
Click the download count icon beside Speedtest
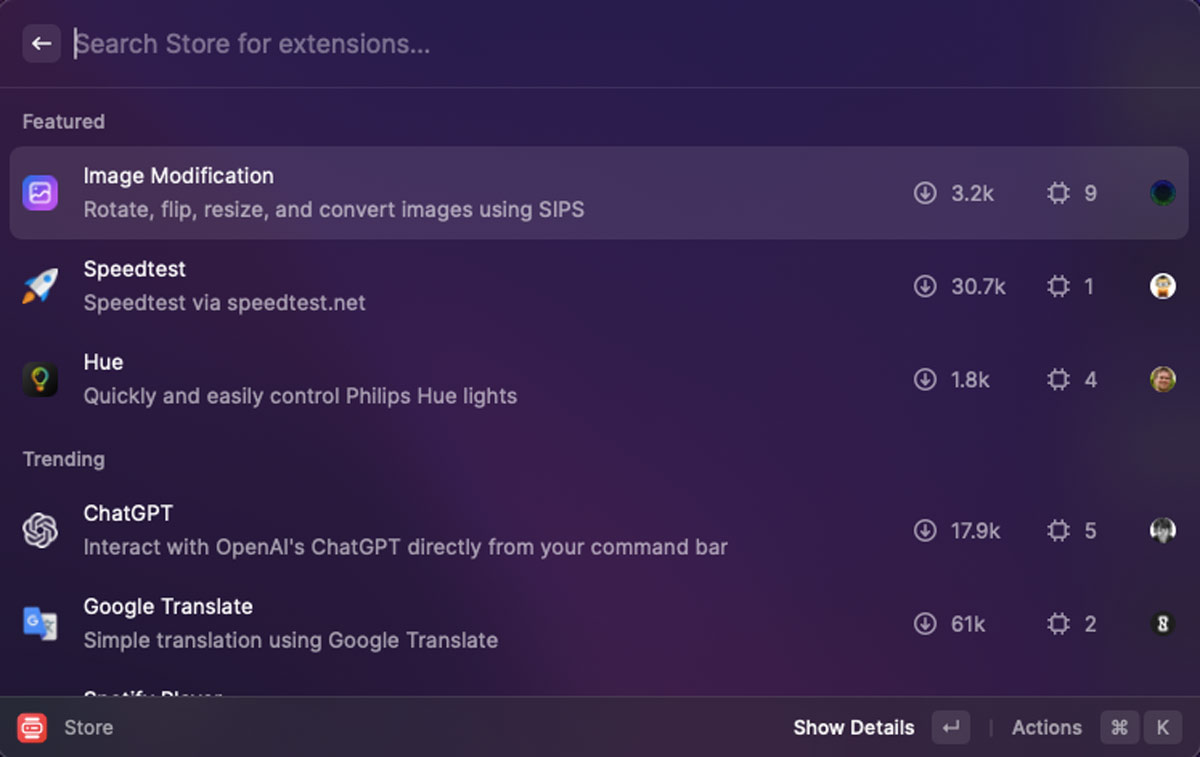pos(925,286)
